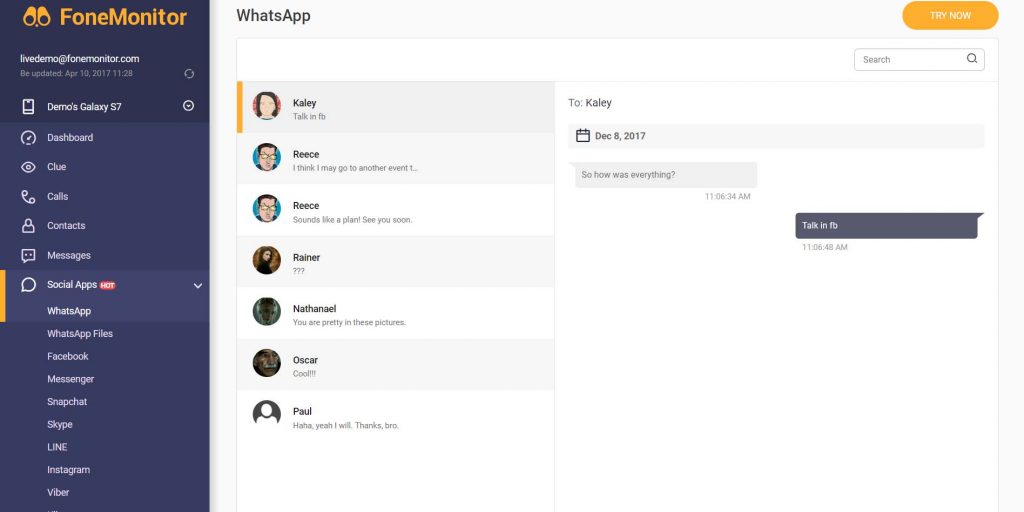This screenshot has width=1024, height=512.
Task: Click the Clue eye icon
Action: (x=28, y=167)
